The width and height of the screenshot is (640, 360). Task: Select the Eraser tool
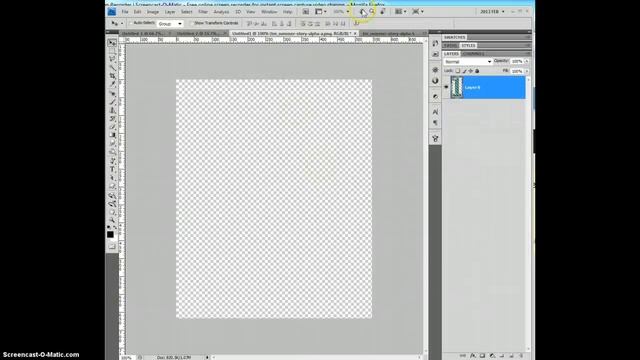tap(112, 127)
